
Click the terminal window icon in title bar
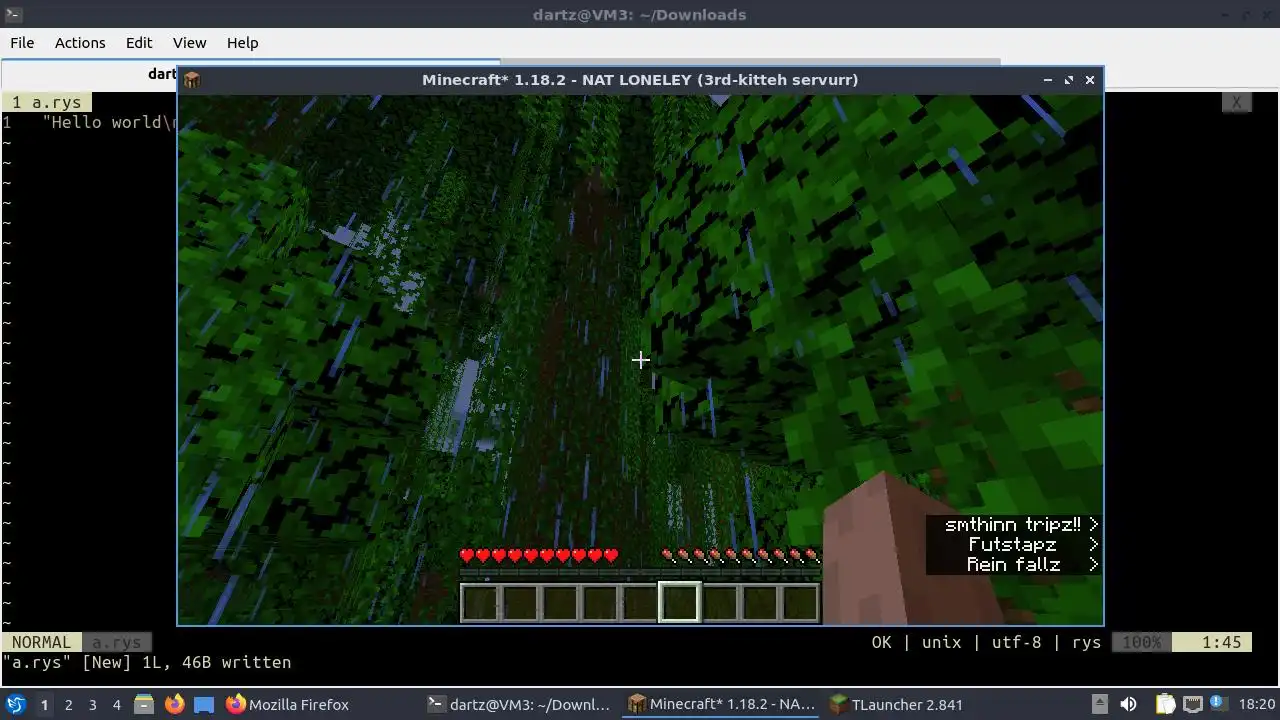coord(12,14)
